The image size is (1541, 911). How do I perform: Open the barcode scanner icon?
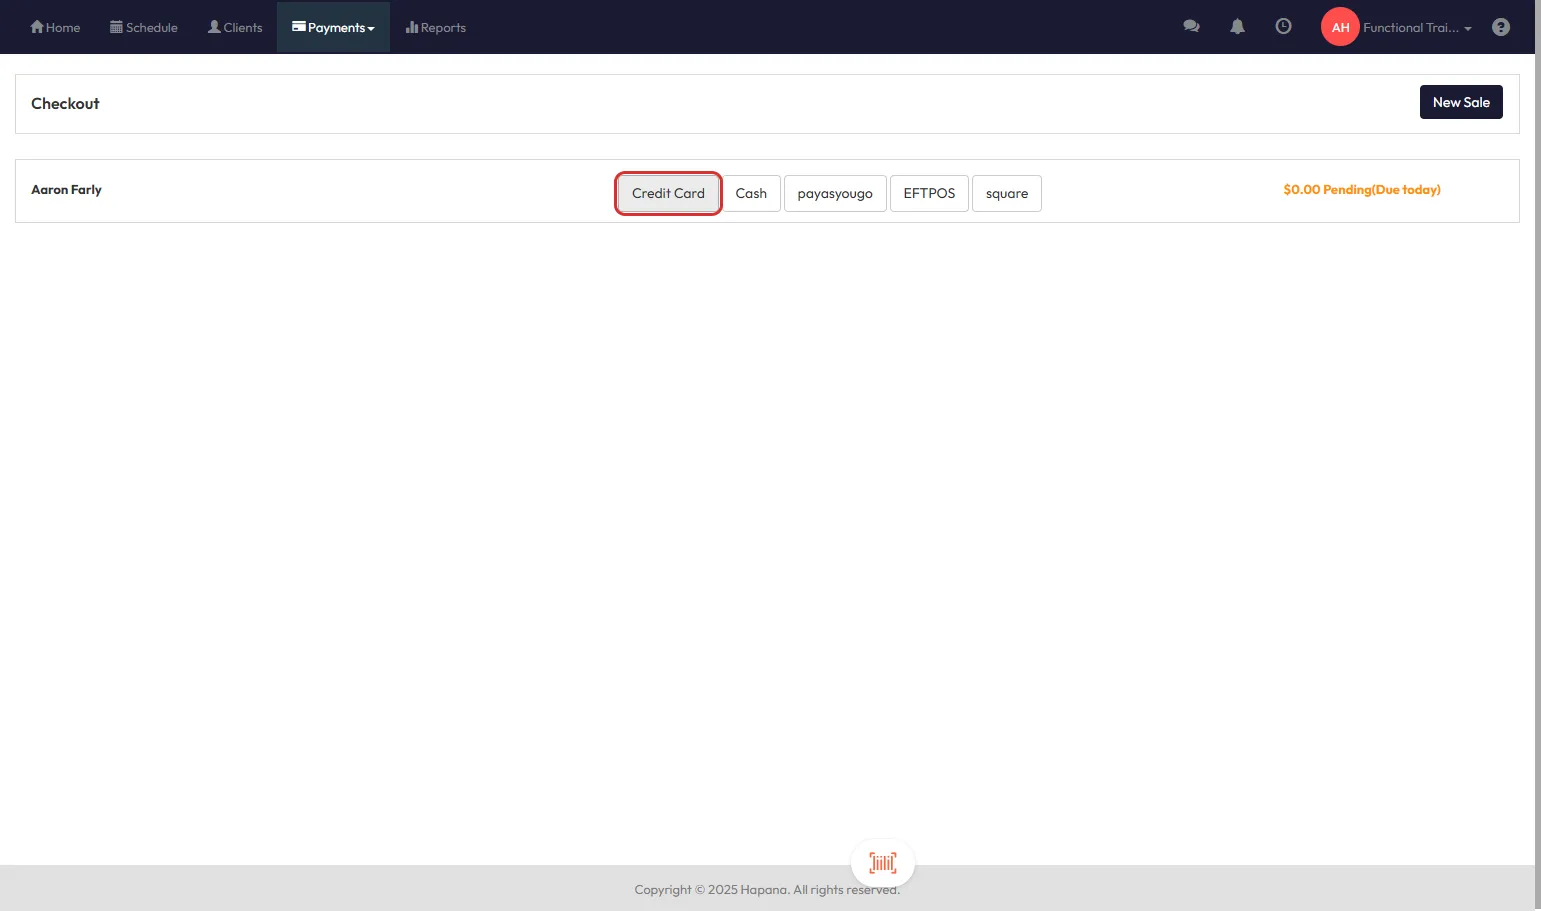click(x=882, y=862)
